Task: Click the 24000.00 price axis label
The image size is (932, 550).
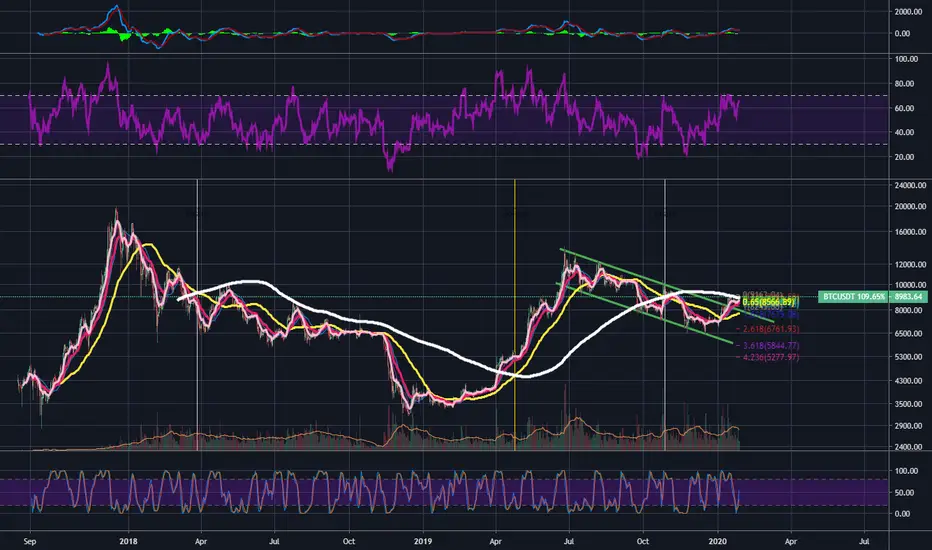Action: tap(910, 186)
